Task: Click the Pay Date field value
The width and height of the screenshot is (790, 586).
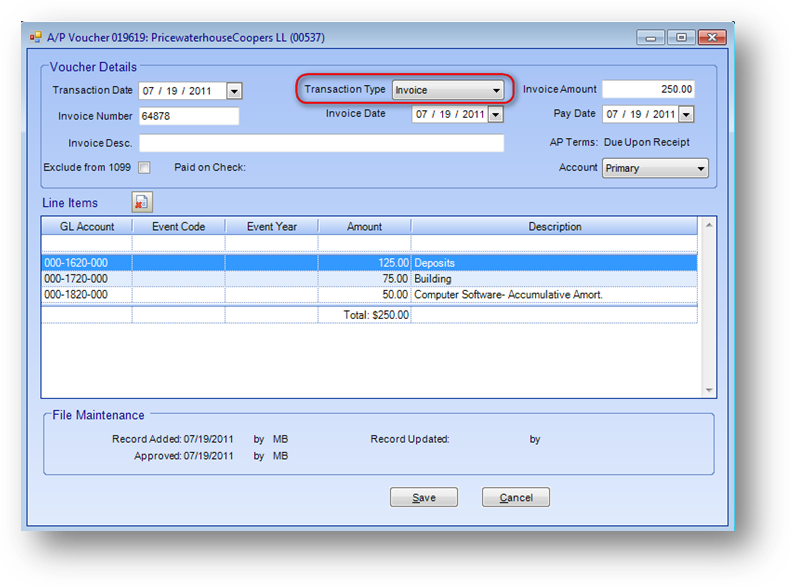Action: click(640, 114)
